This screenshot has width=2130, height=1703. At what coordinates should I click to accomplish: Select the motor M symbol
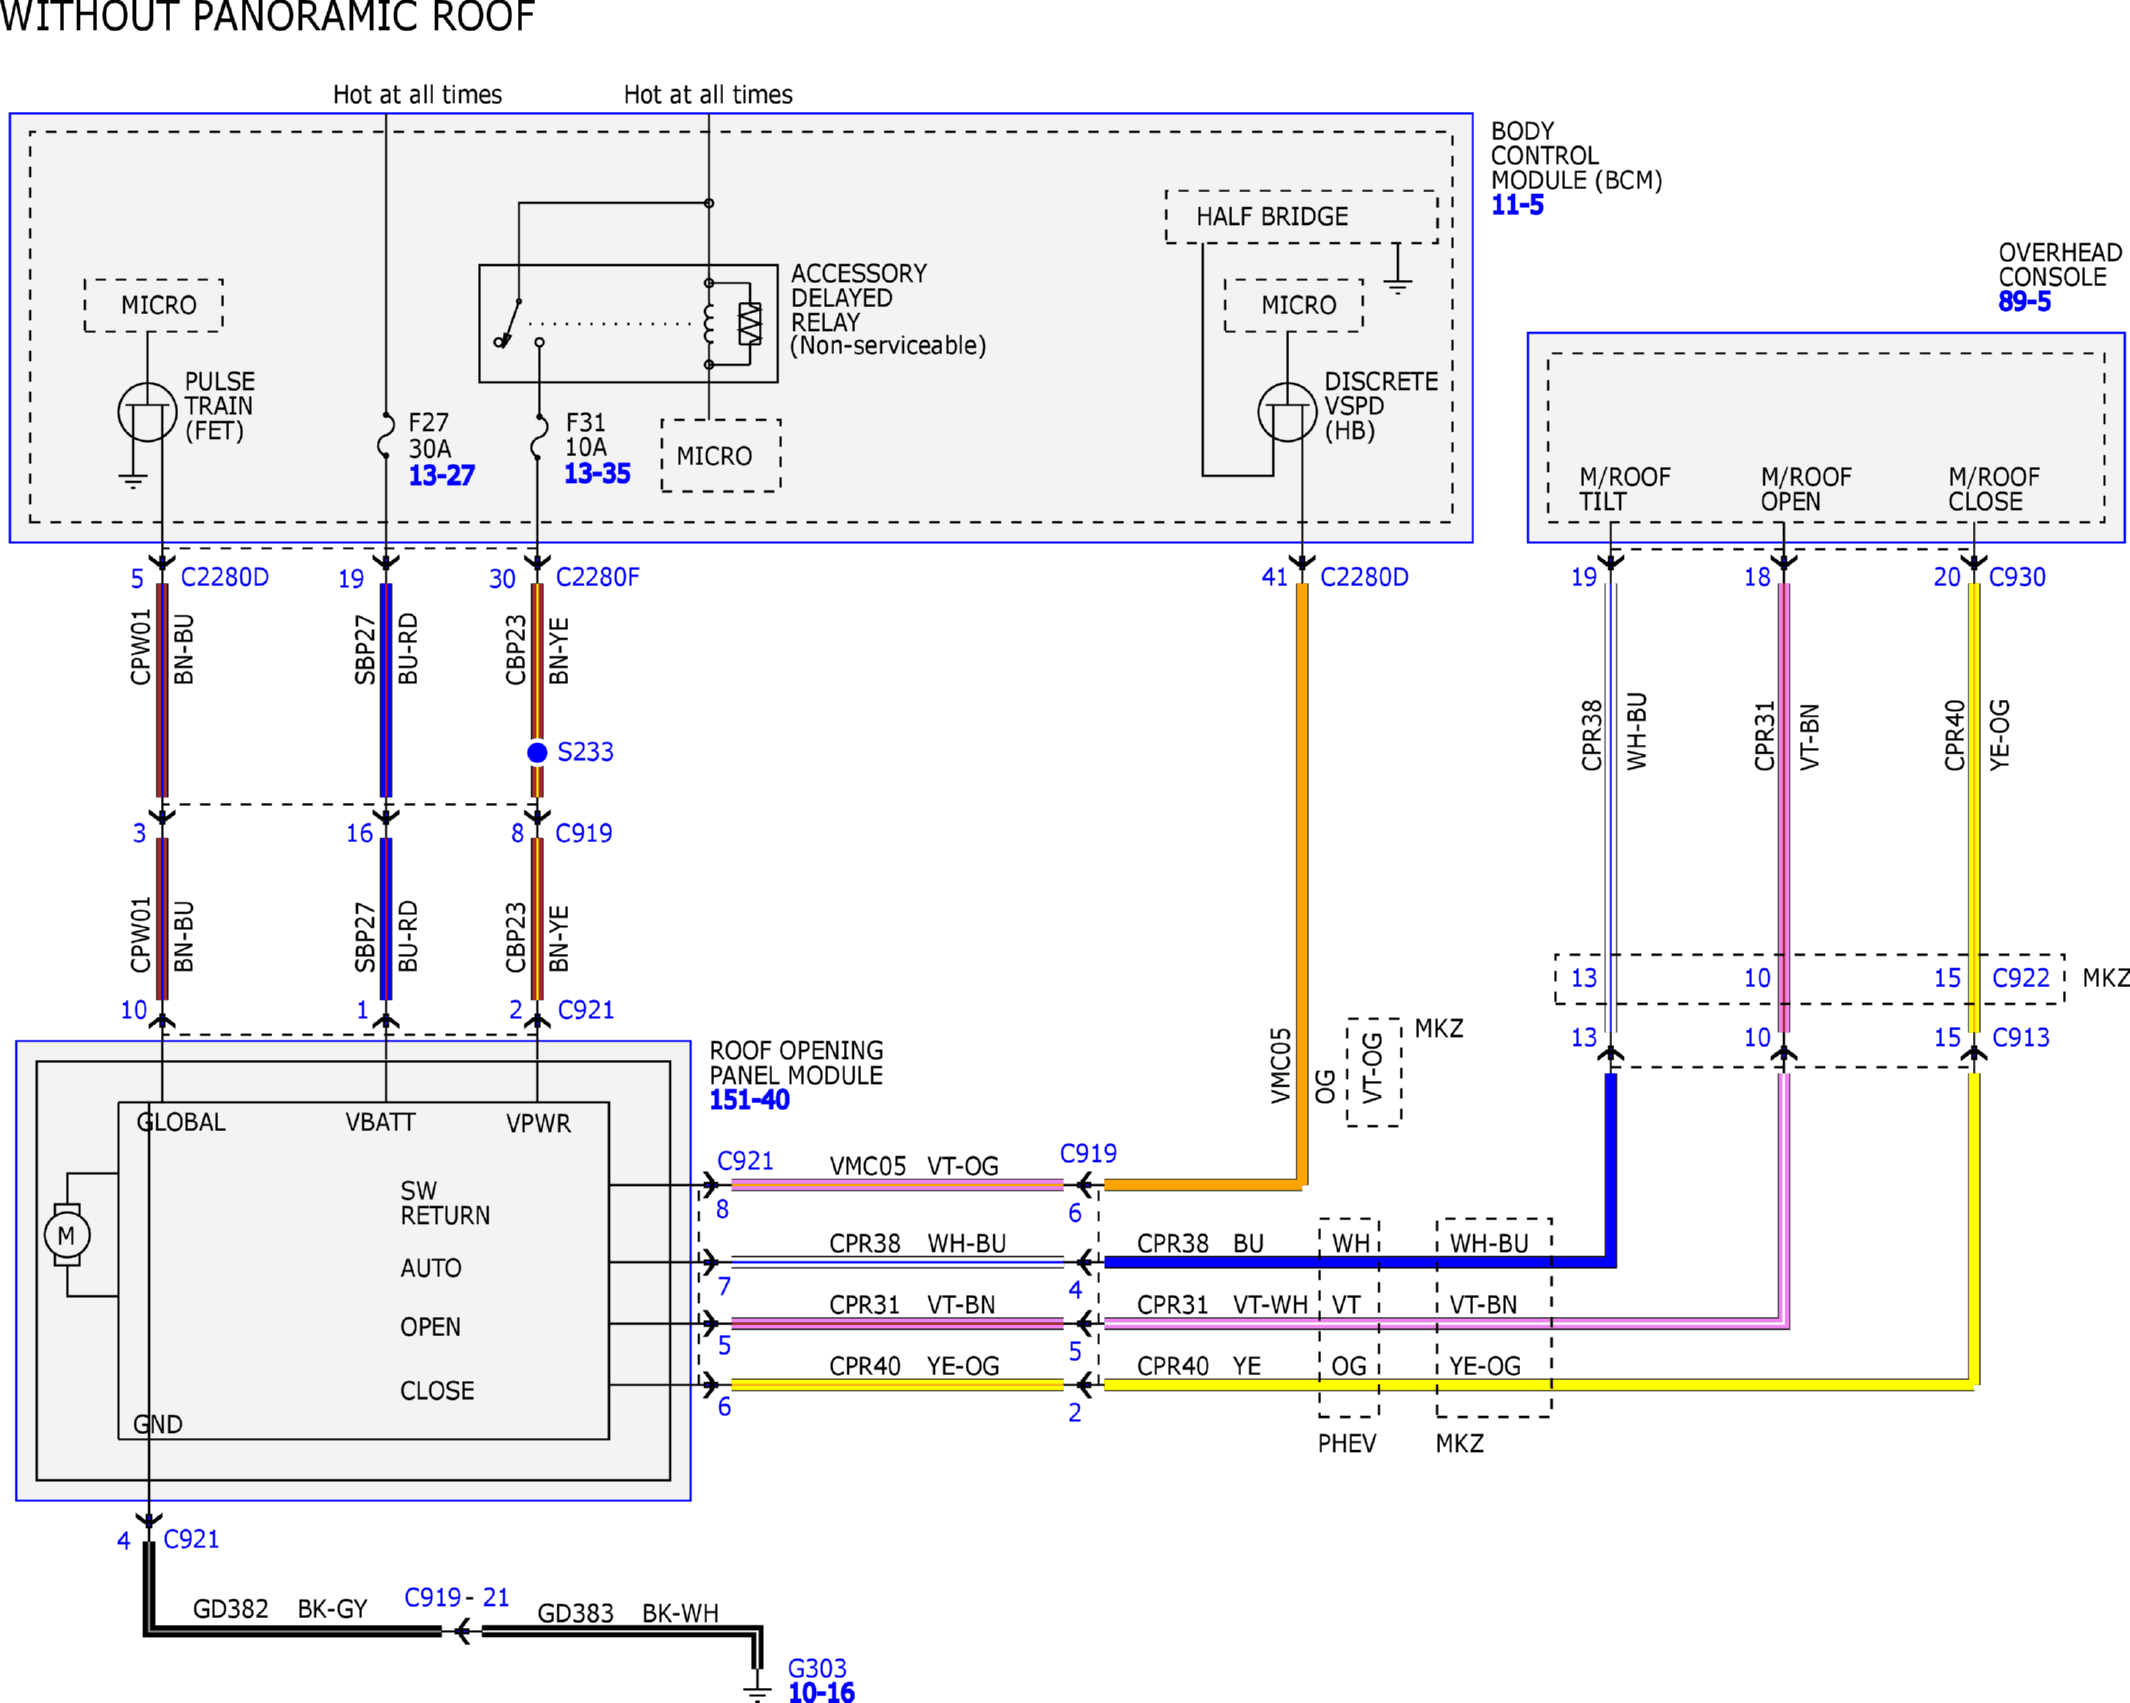(67, 1235)
